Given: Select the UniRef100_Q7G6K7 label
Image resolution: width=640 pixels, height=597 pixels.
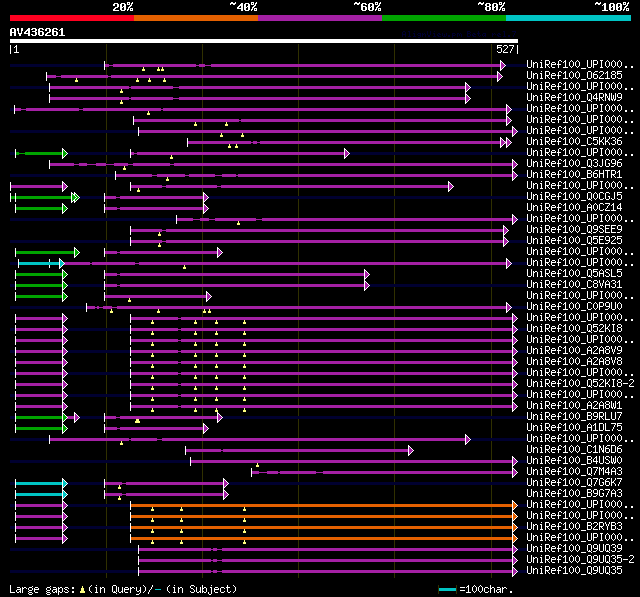Looking at the screenshot, I should (574, 483).
